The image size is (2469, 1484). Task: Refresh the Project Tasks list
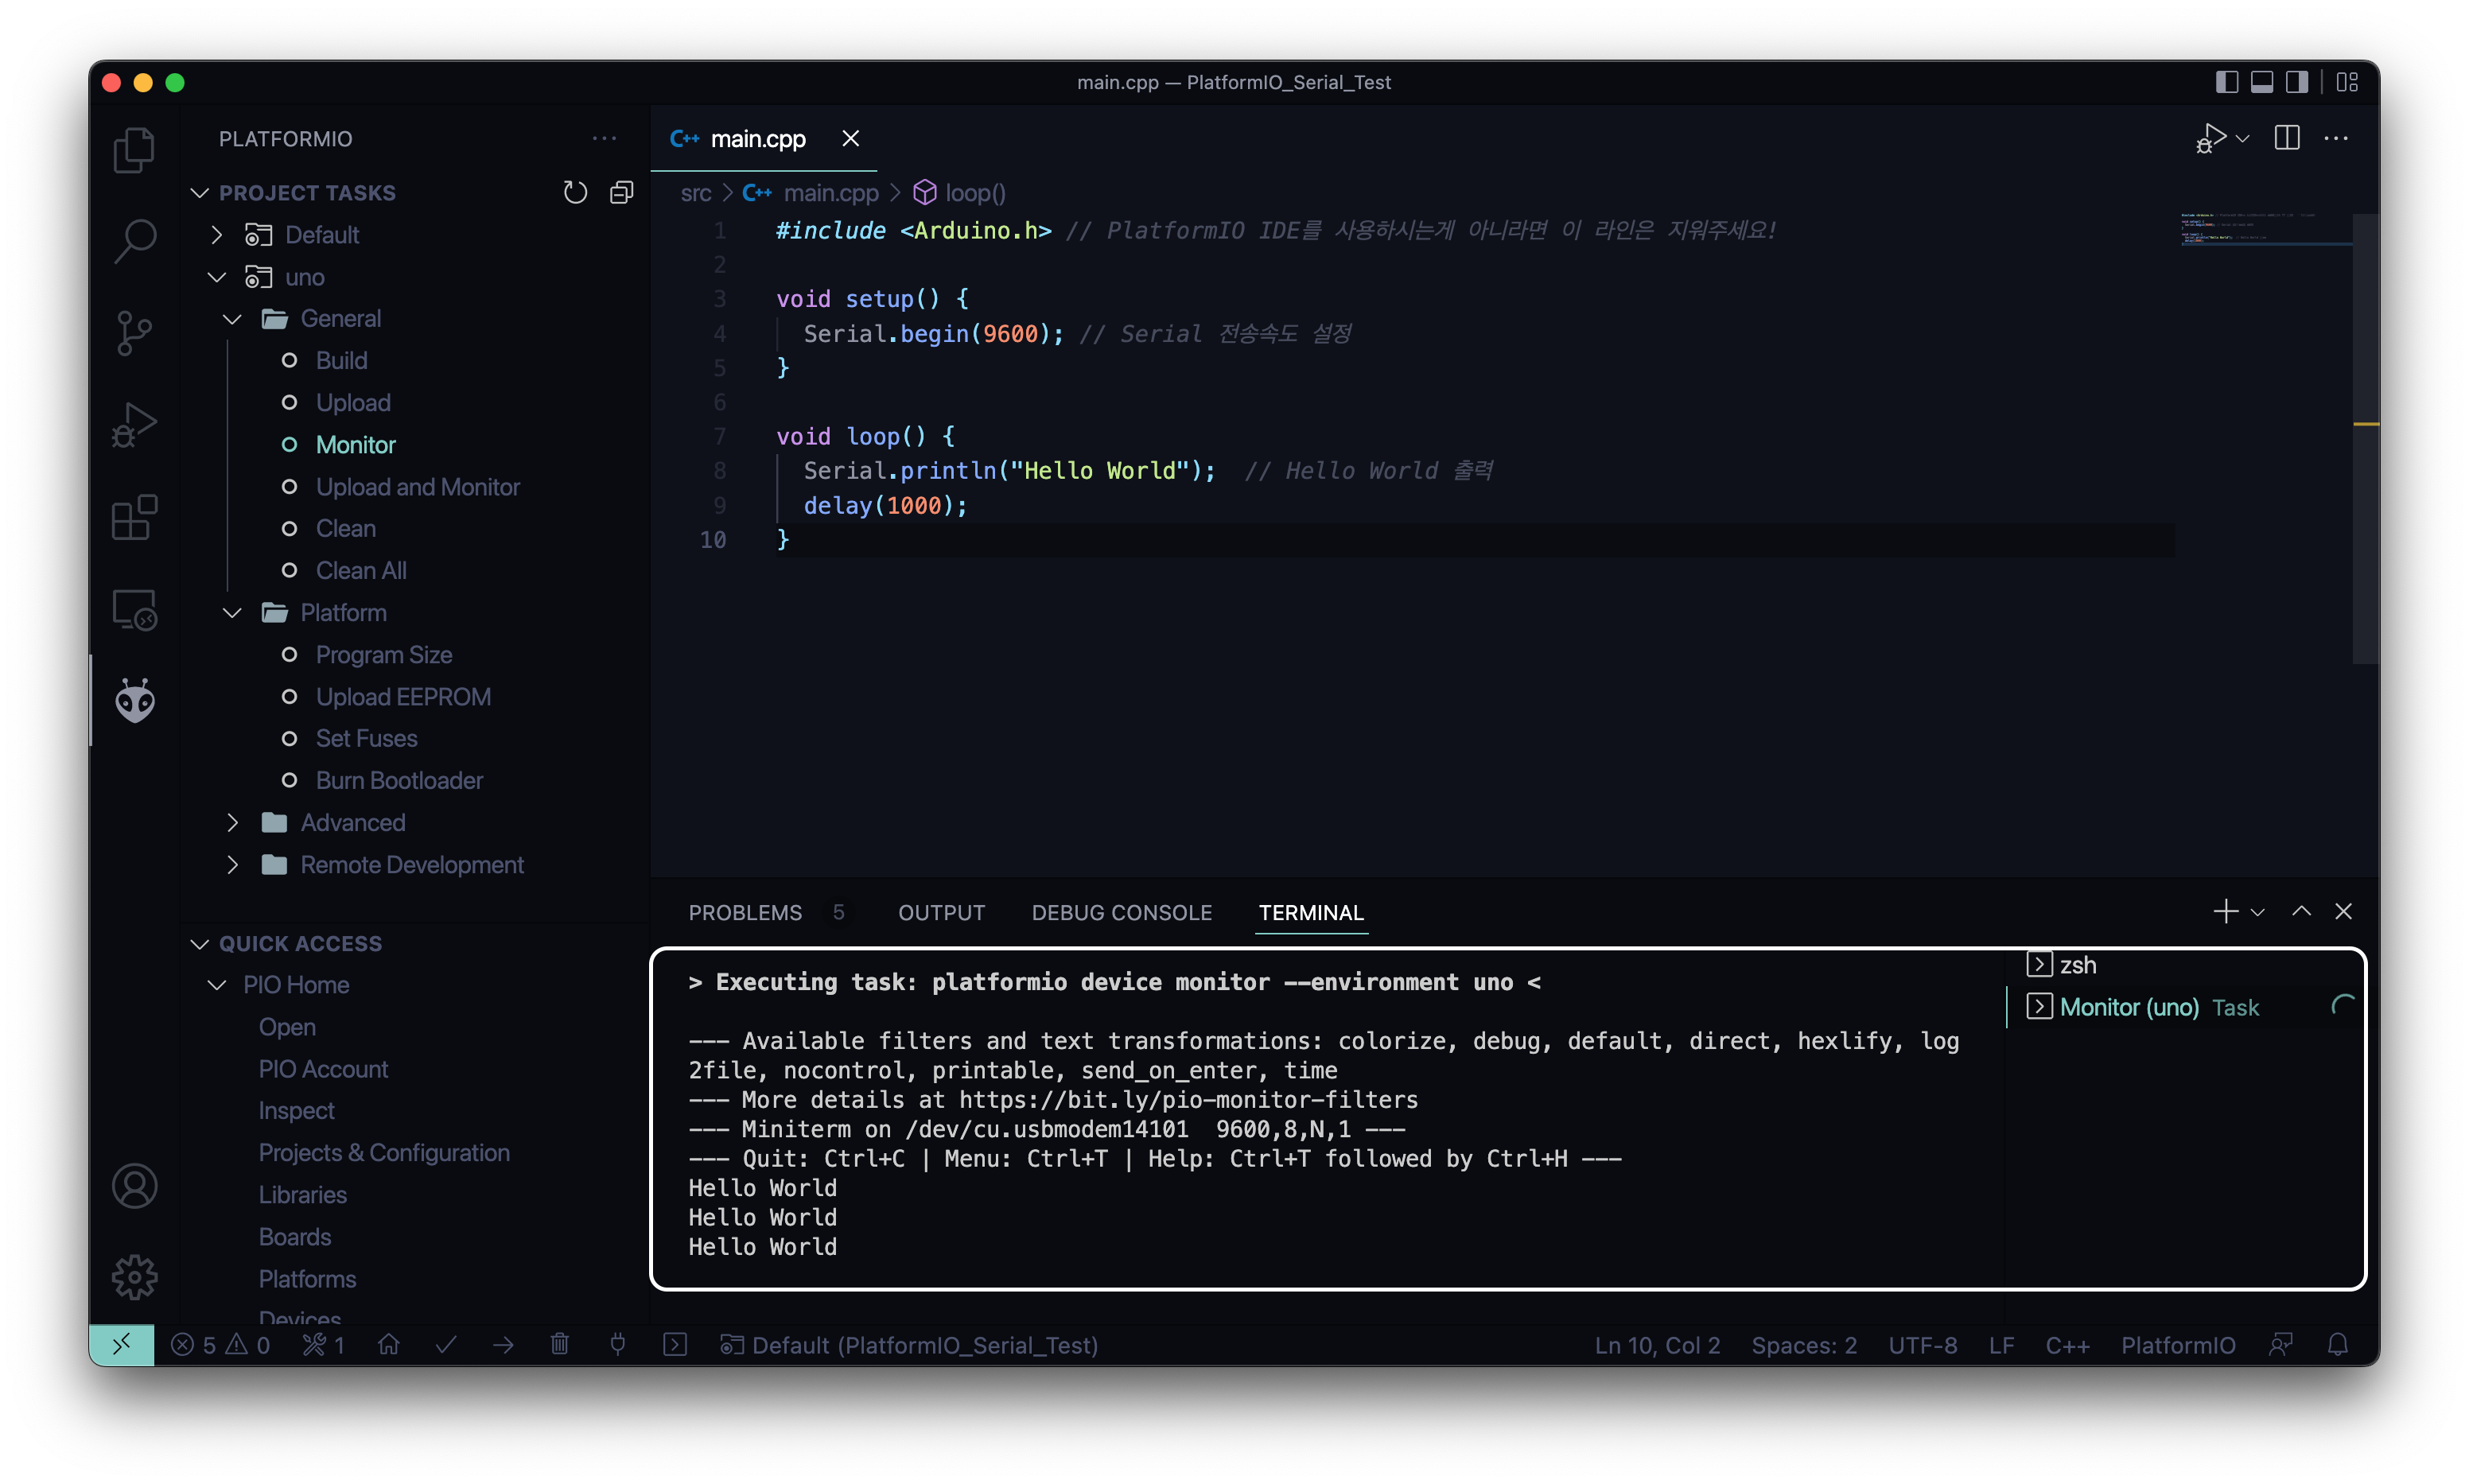pos(575,192)
